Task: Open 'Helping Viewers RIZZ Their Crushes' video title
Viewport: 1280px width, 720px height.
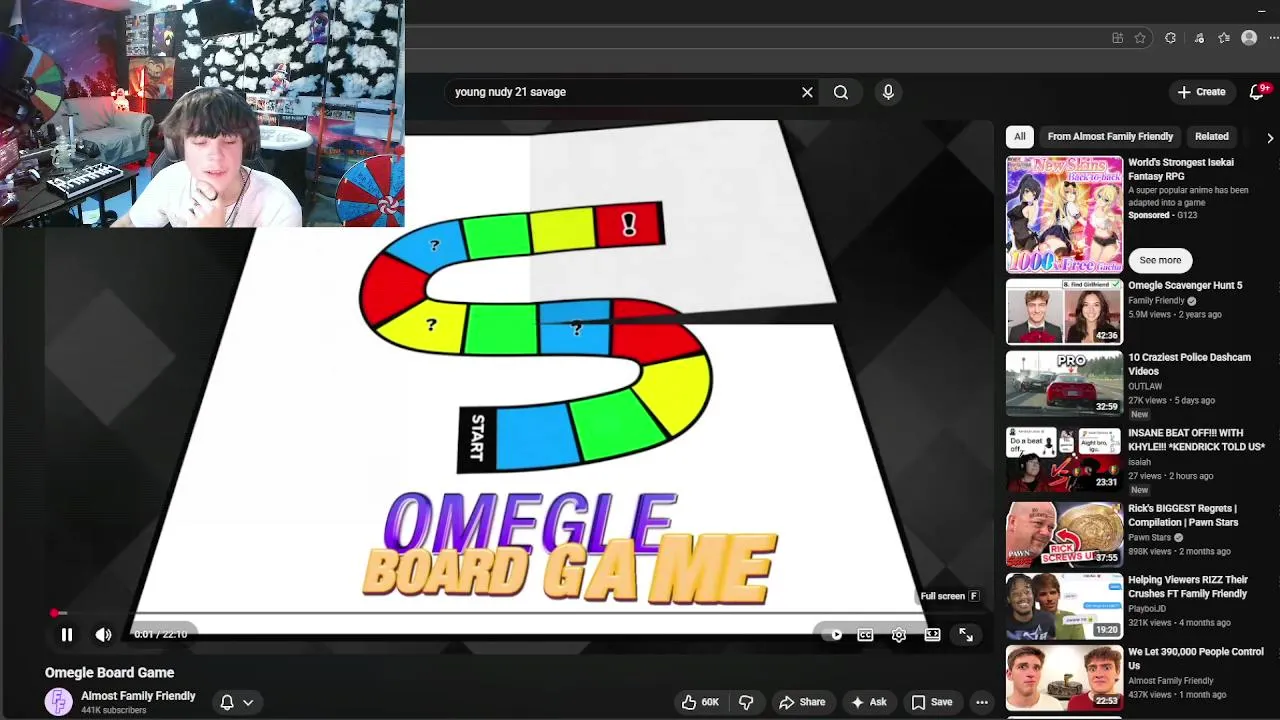Action: click(x=1188, y=587)
